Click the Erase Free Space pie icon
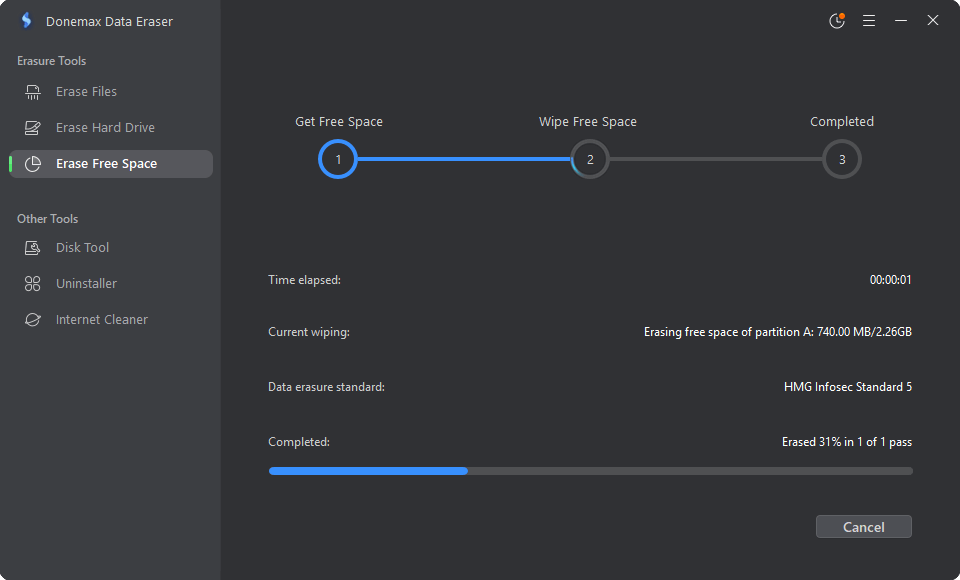Screen dimensions: 960x580 coord(32,164)
